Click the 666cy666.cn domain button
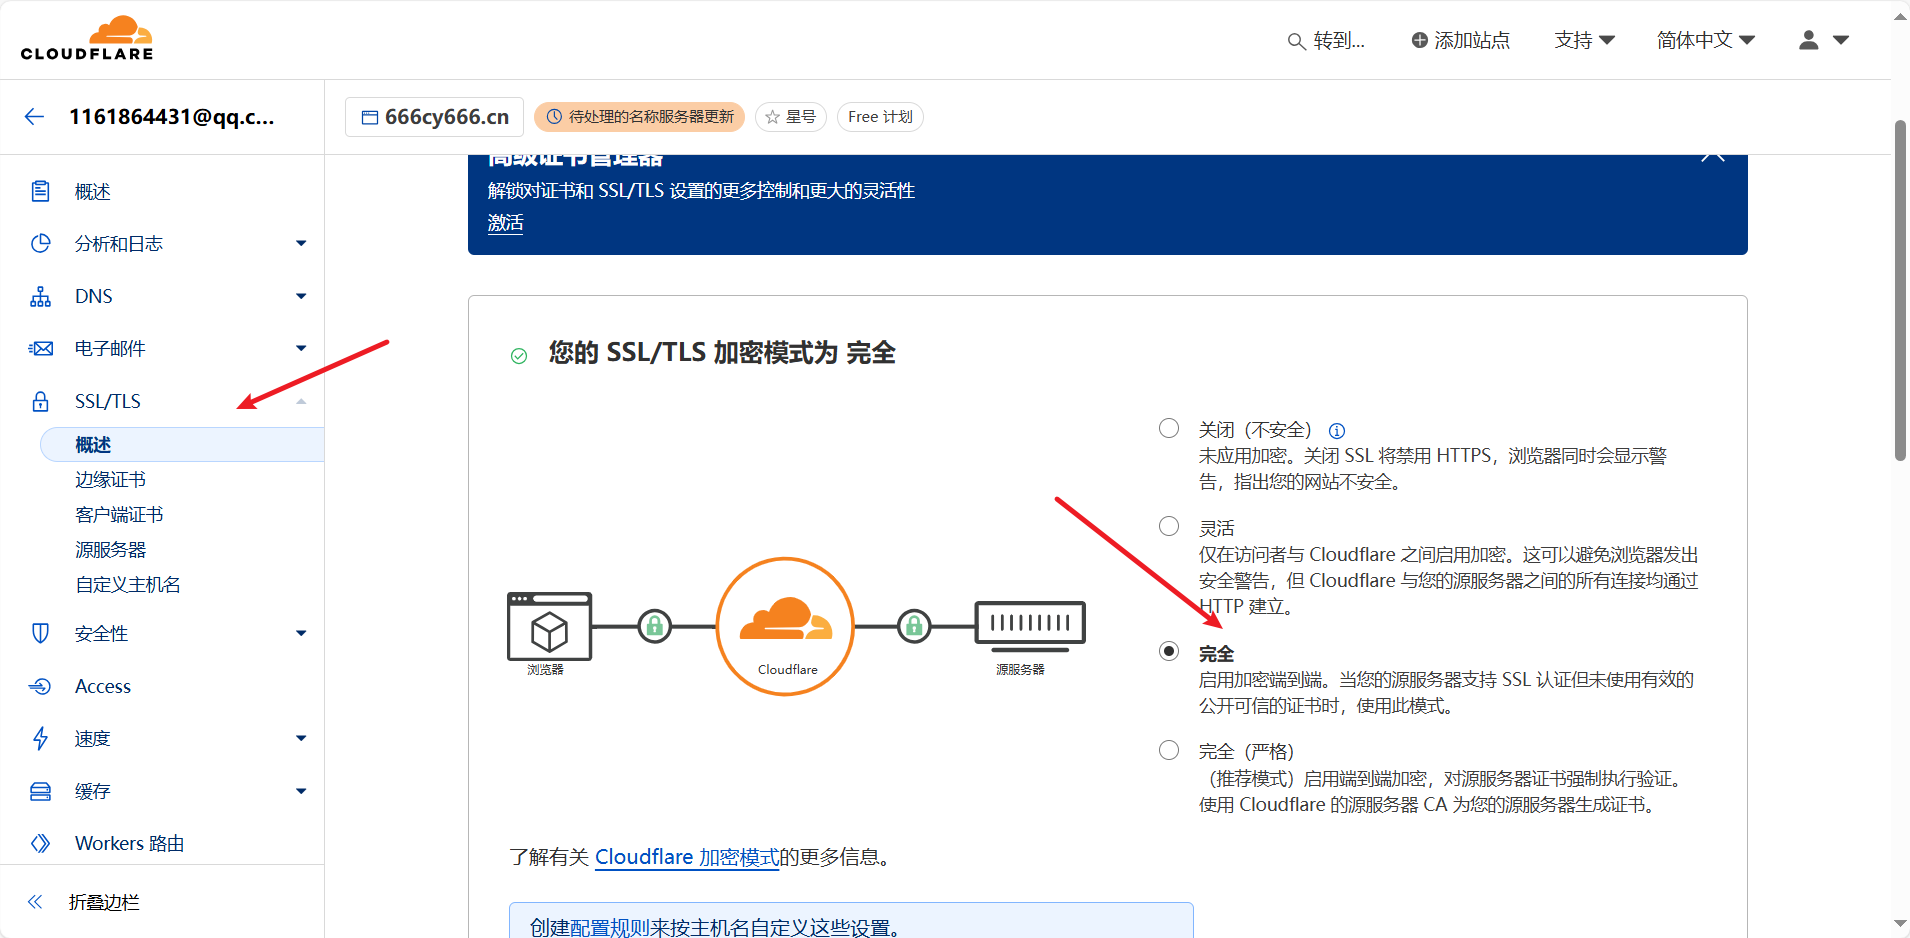Viewport: 1910px width, 938px height. click(434, 117)
